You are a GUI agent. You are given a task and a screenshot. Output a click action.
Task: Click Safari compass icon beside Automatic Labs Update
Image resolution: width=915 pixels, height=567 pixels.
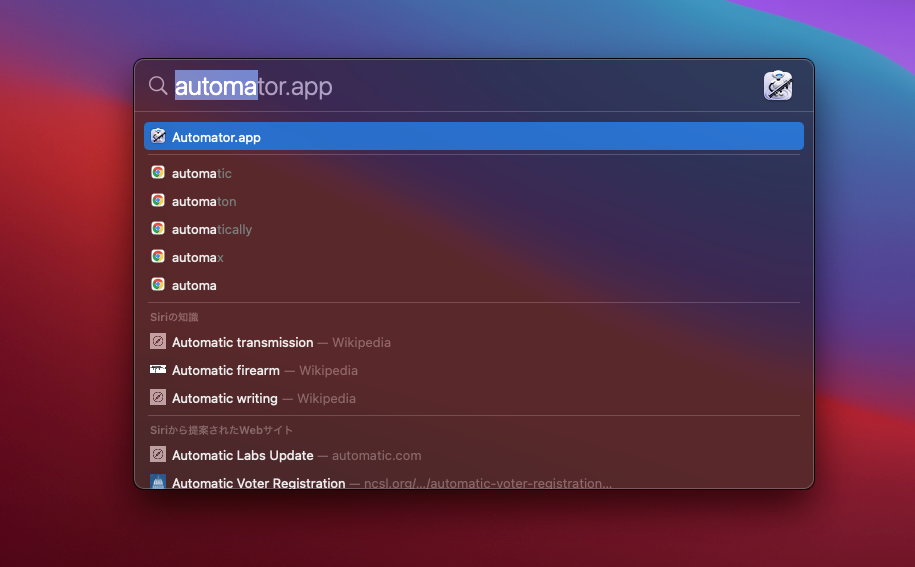point(158,454)
